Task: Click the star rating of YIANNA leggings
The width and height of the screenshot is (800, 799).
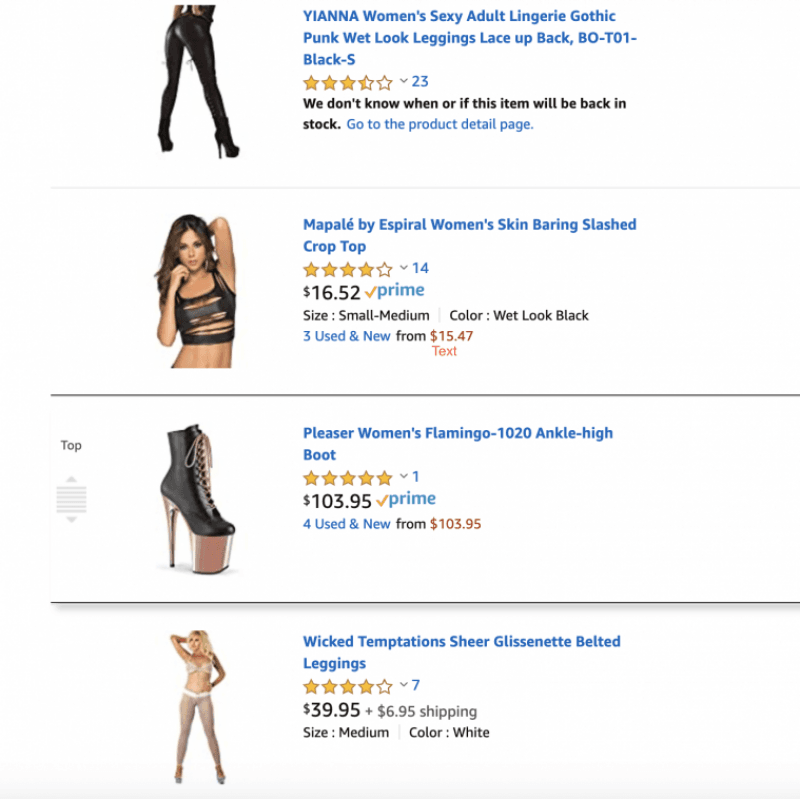Action: coord(348,83)
